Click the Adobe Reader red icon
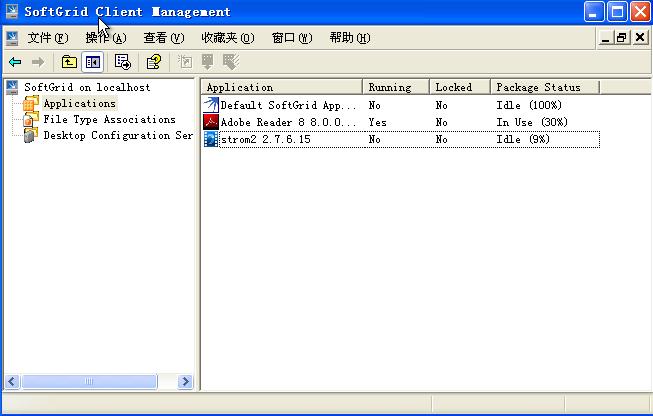Screen dimensions: 653x416 coord(211,122)
